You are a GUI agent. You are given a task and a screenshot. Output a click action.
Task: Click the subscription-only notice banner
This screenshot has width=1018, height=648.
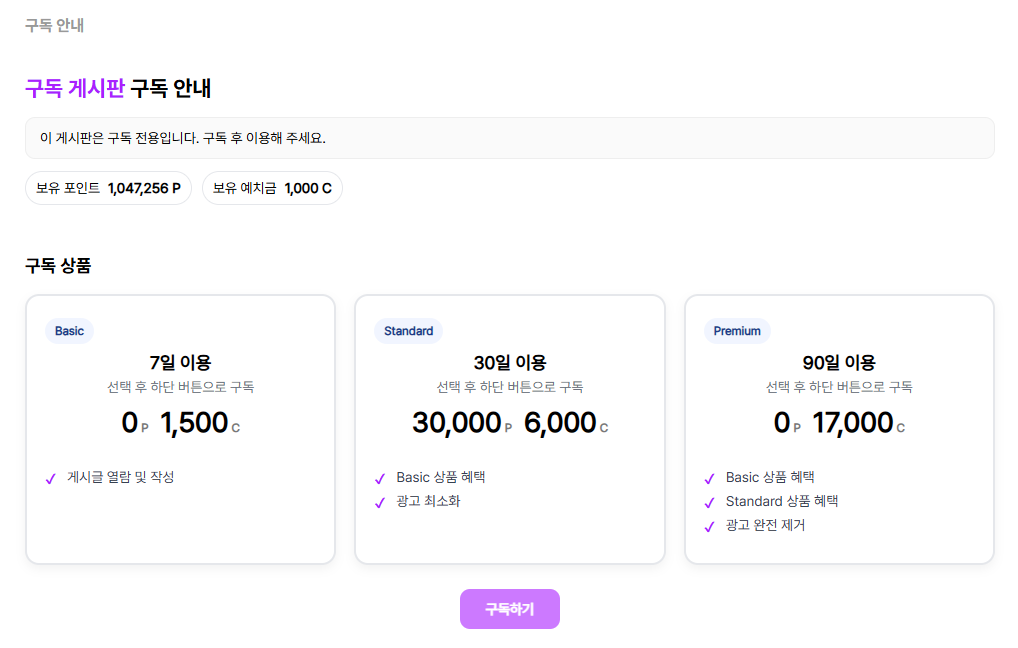pos(509,138)
